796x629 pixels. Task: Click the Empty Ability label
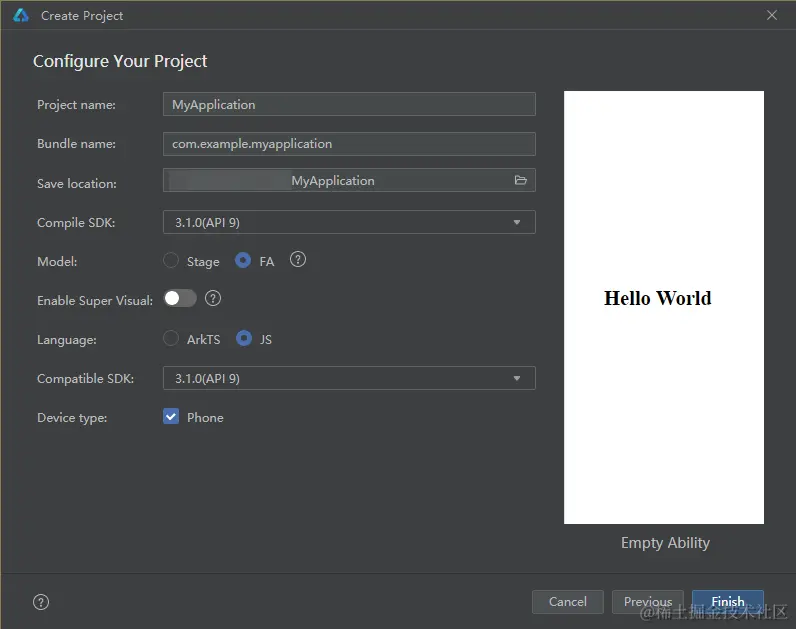click(665, 543)
